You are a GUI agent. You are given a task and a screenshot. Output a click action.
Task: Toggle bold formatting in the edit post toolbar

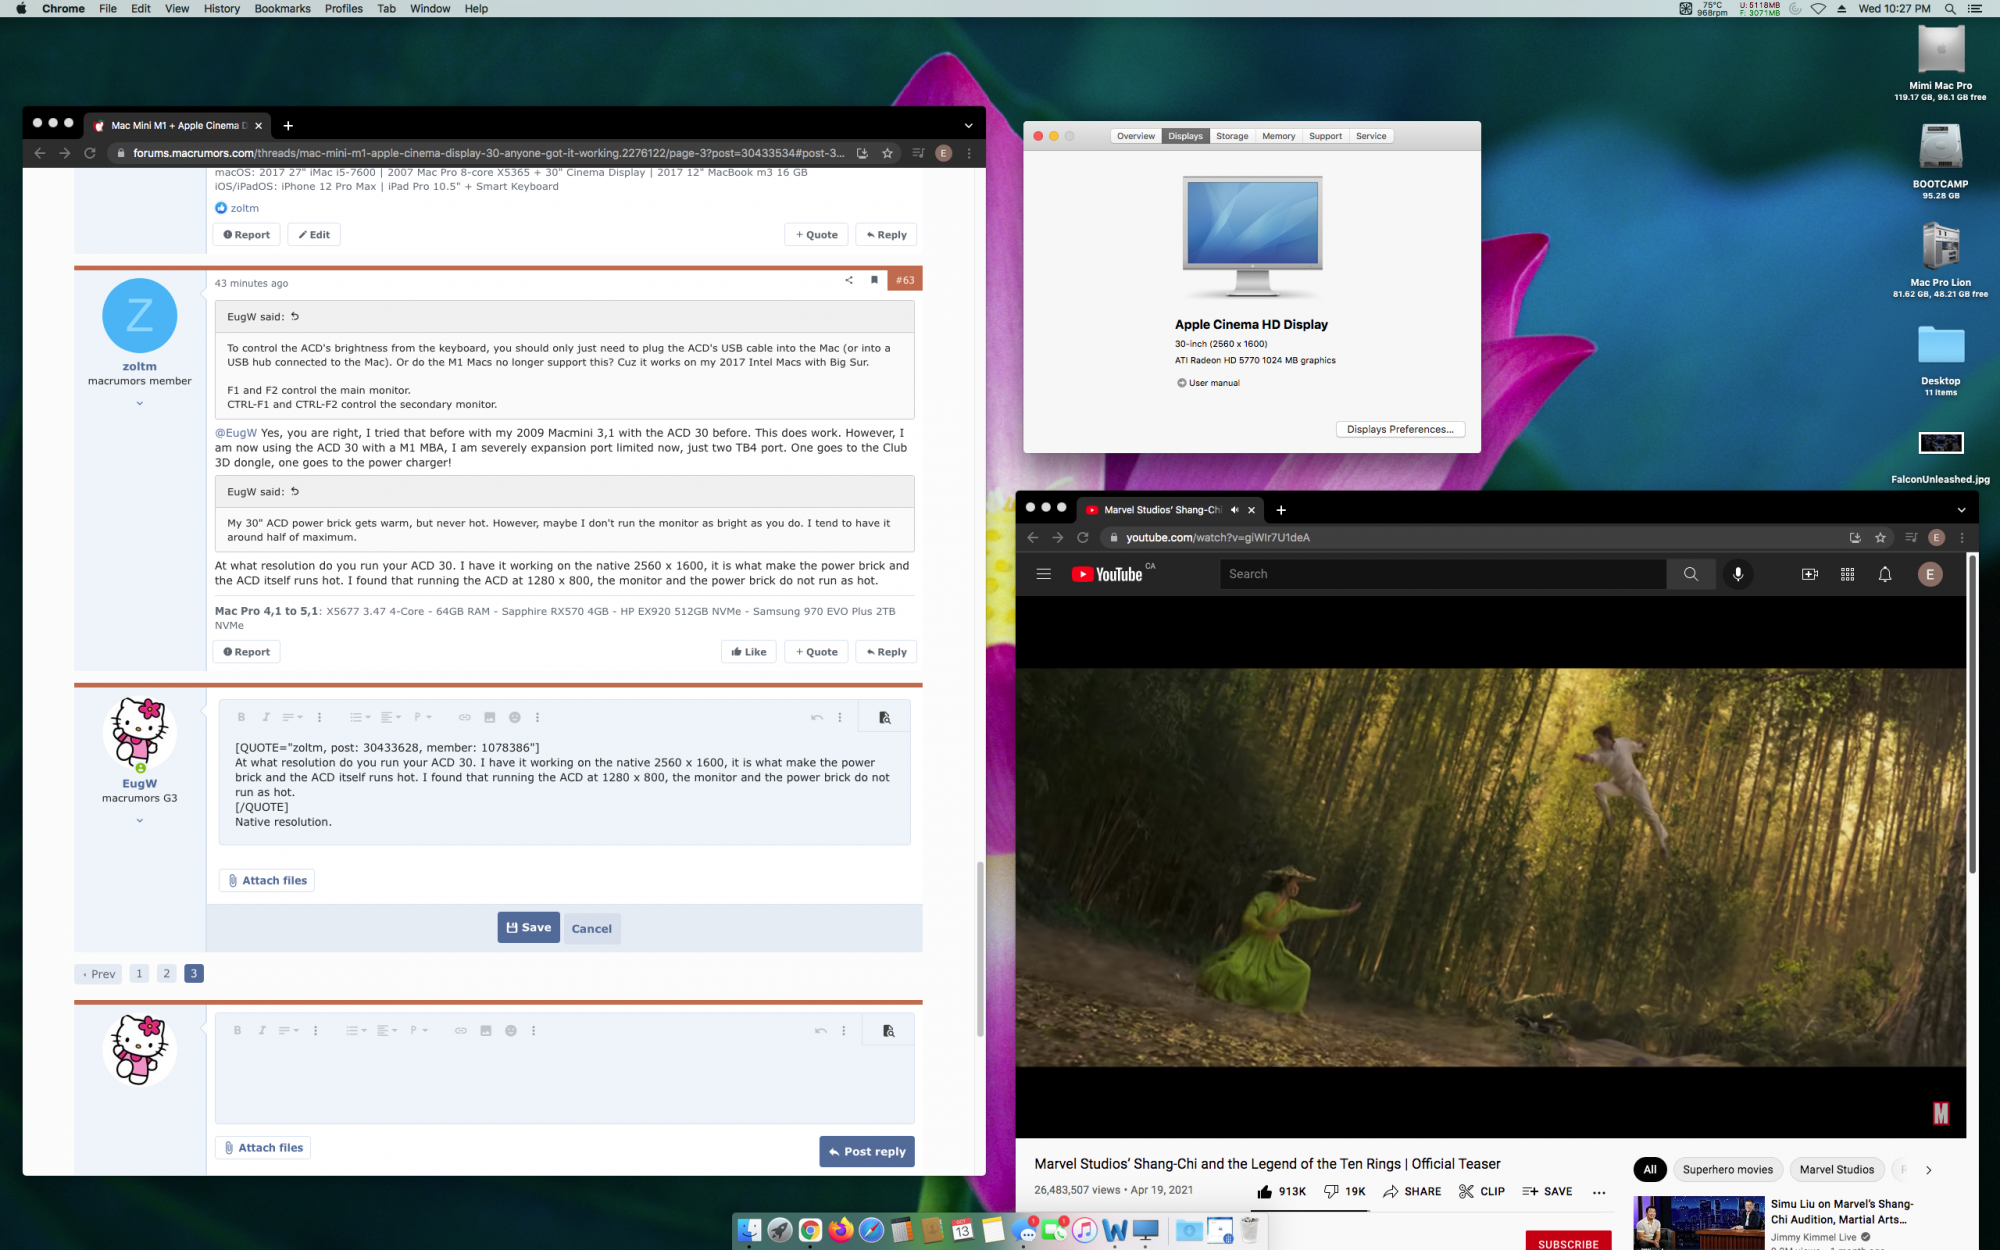241,717
